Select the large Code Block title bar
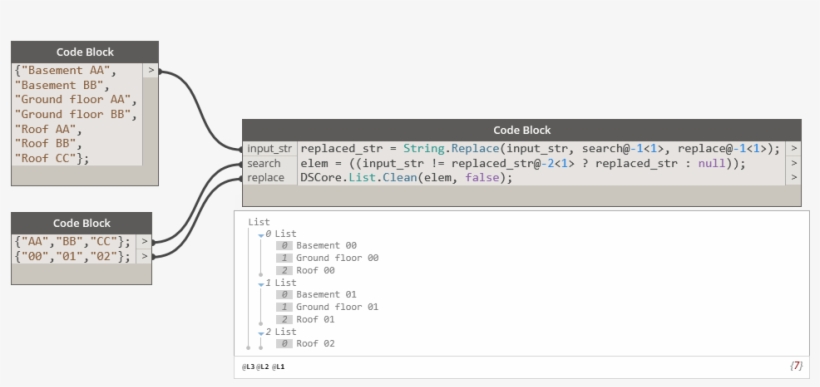 522,130
